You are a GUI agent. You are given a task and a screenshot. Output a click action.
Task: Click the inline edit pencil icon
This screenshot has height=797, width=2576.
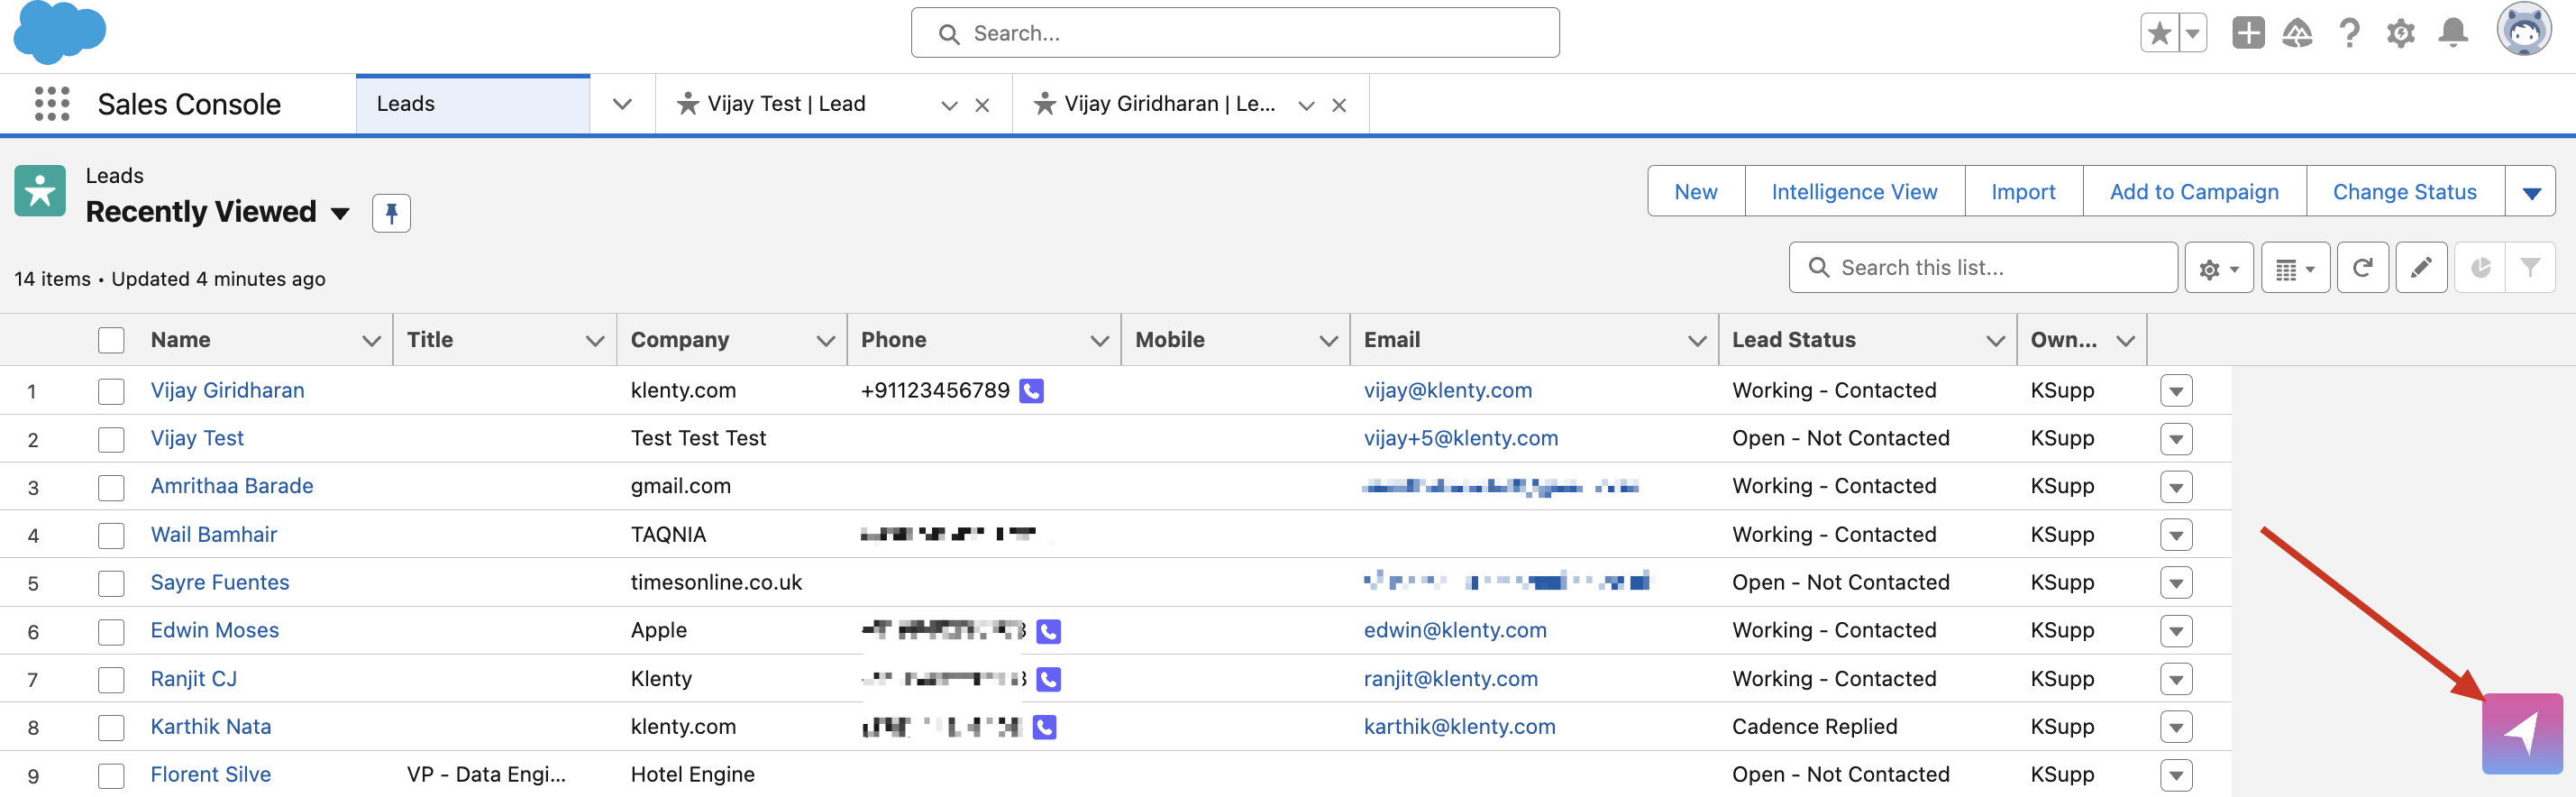[2420, 268]
